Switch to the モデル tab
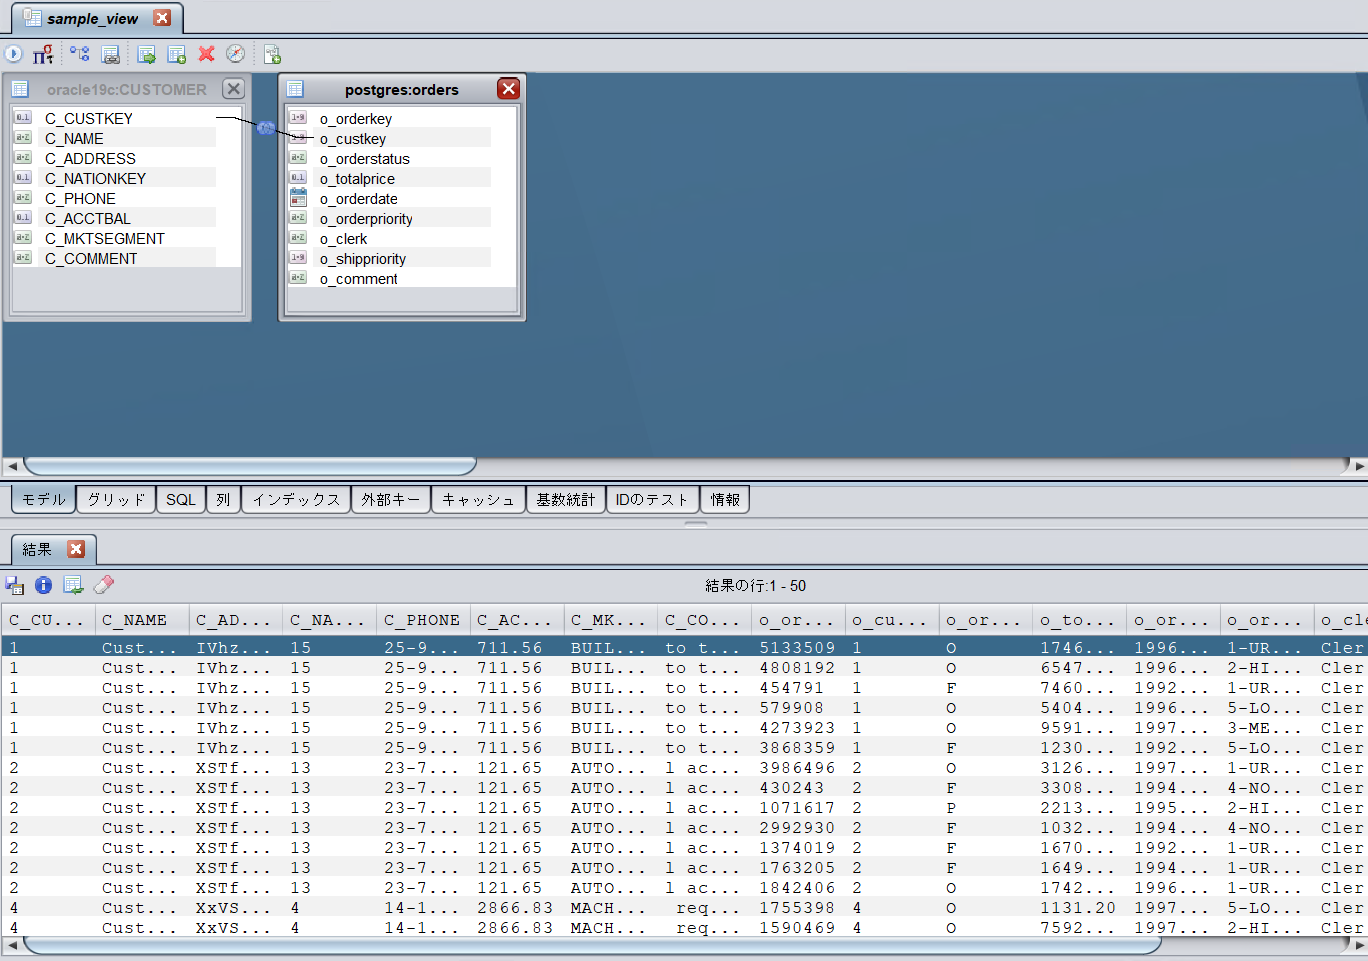The width and height of the screenshot is (1368, 961). pyautogui.click(x=43, y=499)
